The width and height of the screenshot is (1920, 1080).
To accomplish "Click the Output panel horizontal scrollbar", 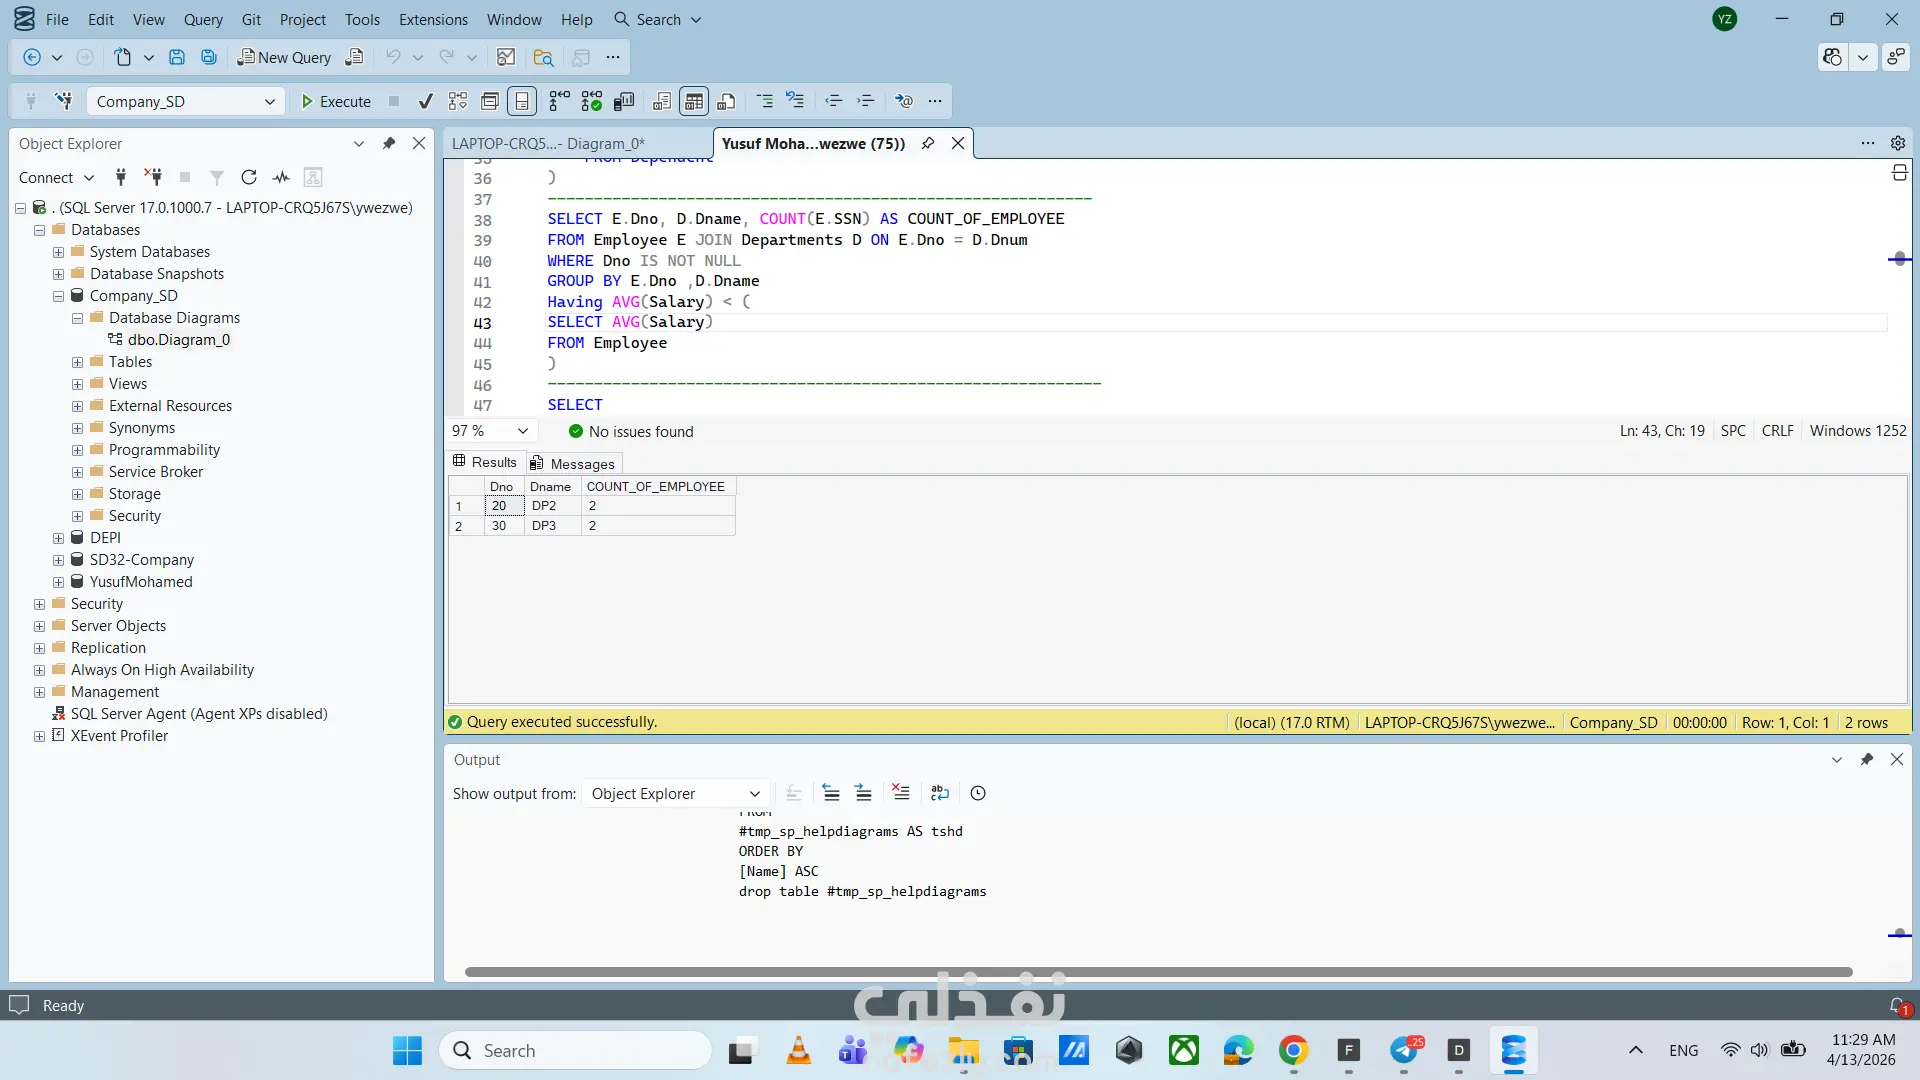I will (x=1158, y=972).
